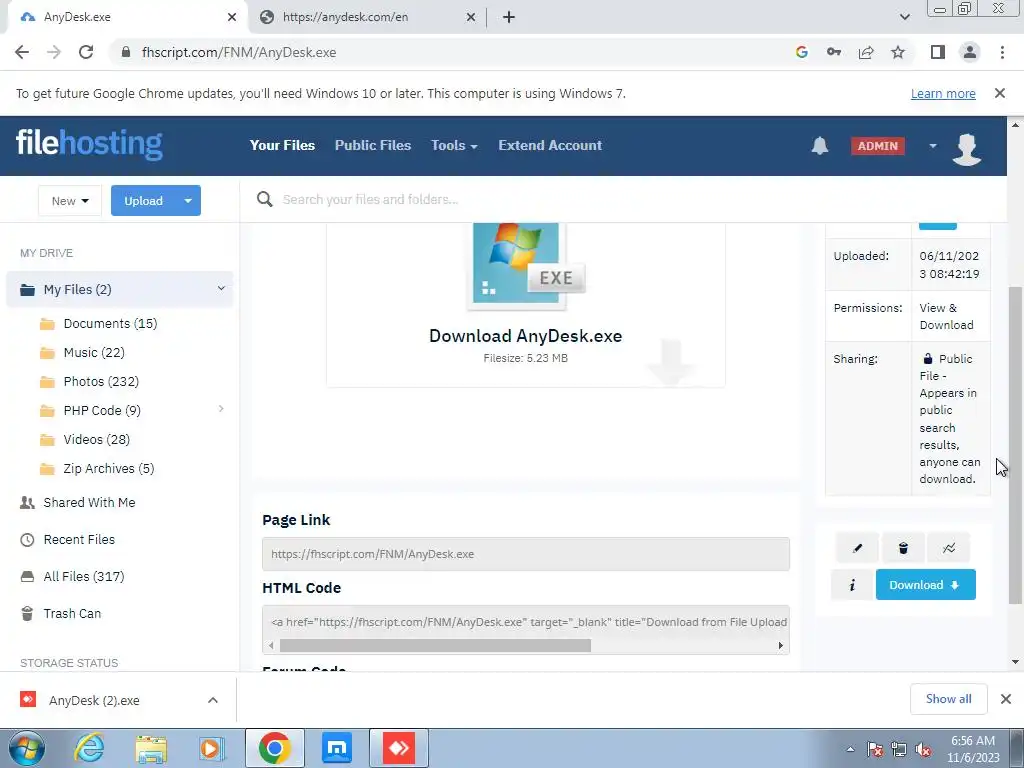Image resolution: width=1024 pixels, height=768 pixels.
Task: Open the notifications bell icon
Action: [x=820, y=146]
